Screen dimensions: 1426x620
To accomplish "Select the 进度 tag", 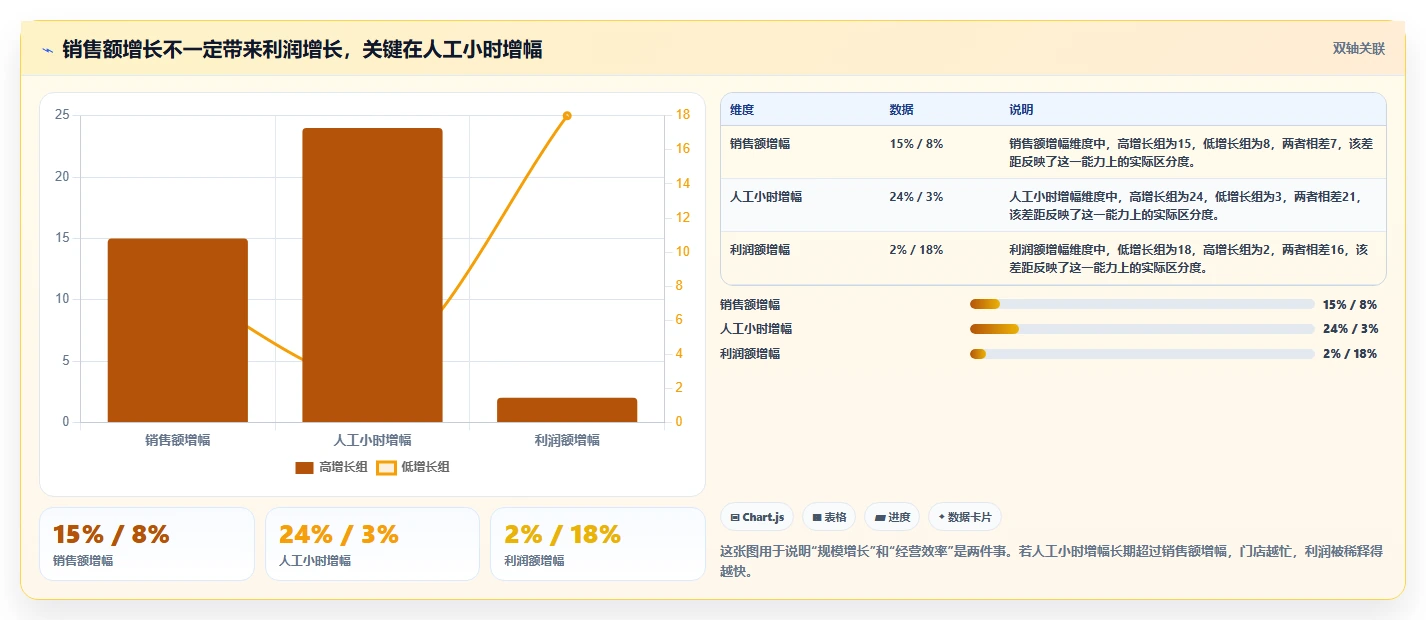I will [892, 517].
